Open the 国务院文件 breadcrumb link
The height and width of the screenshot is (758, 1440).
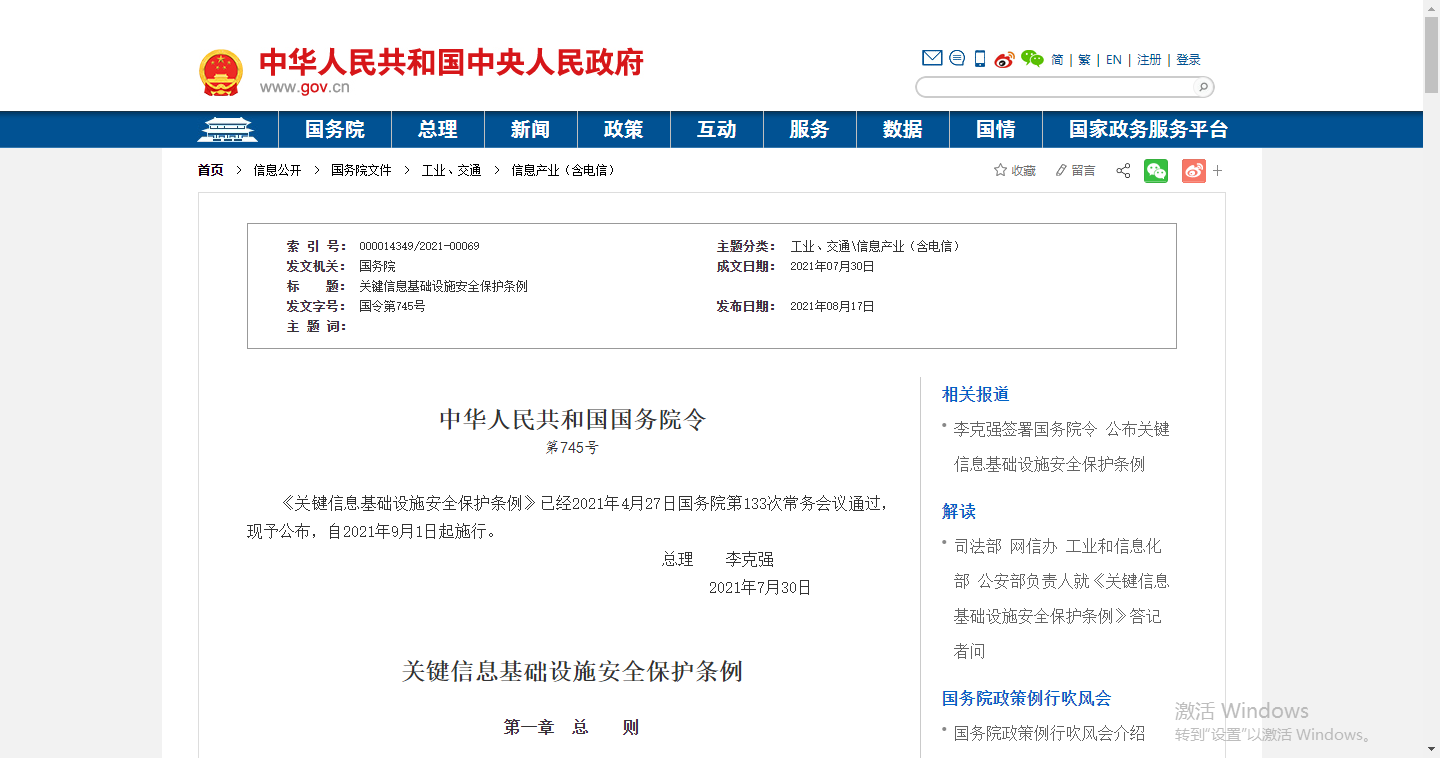[361, 170]
